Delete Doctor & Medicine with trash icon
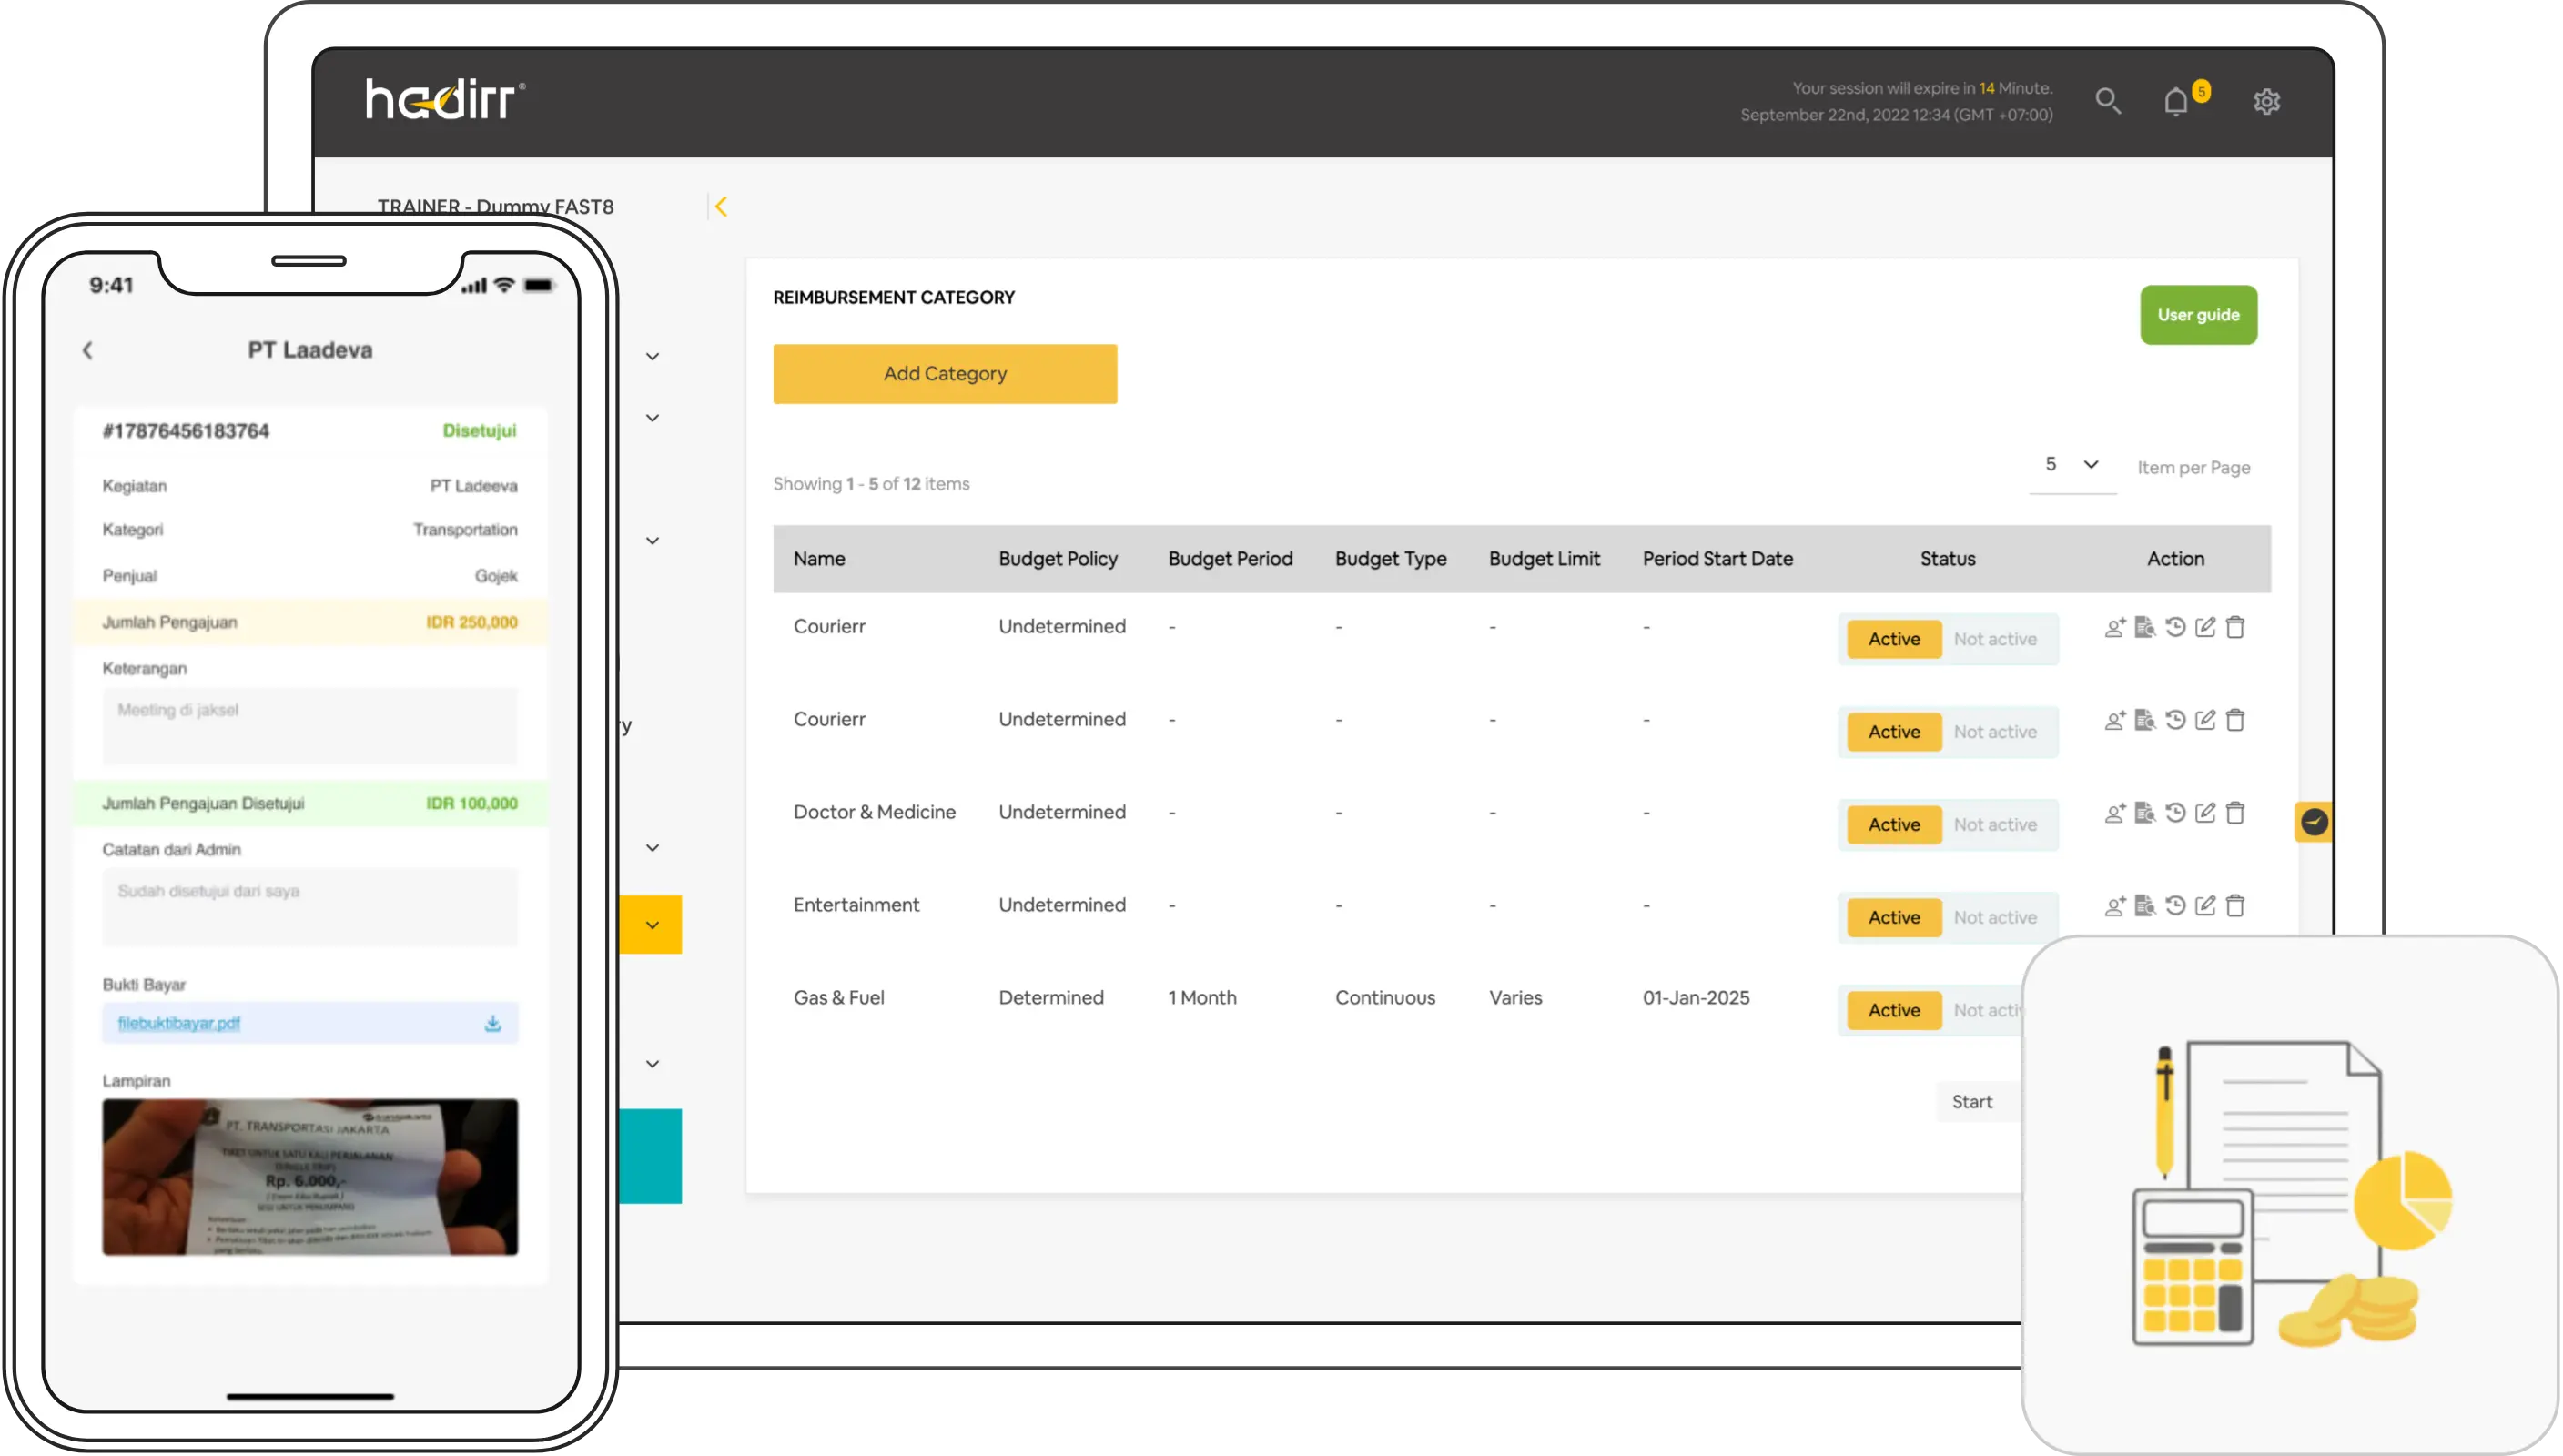Image resolution: width=2563 pixels, height=1456 pixels. coord(2235,813)
